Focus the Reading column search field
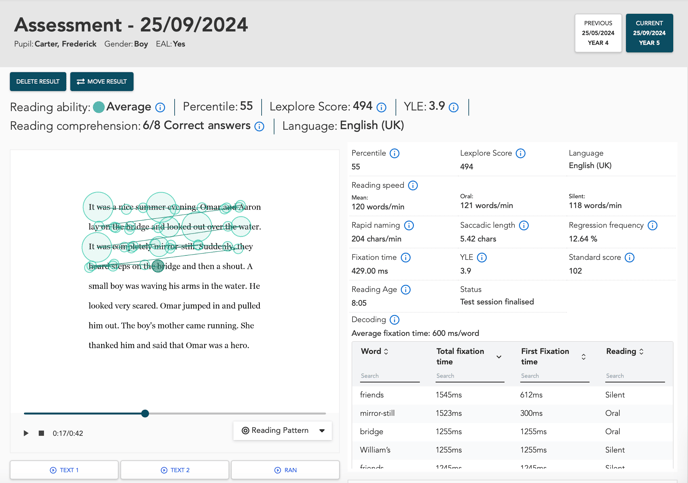Screen dimensions: 688x483 click(635, 376)
